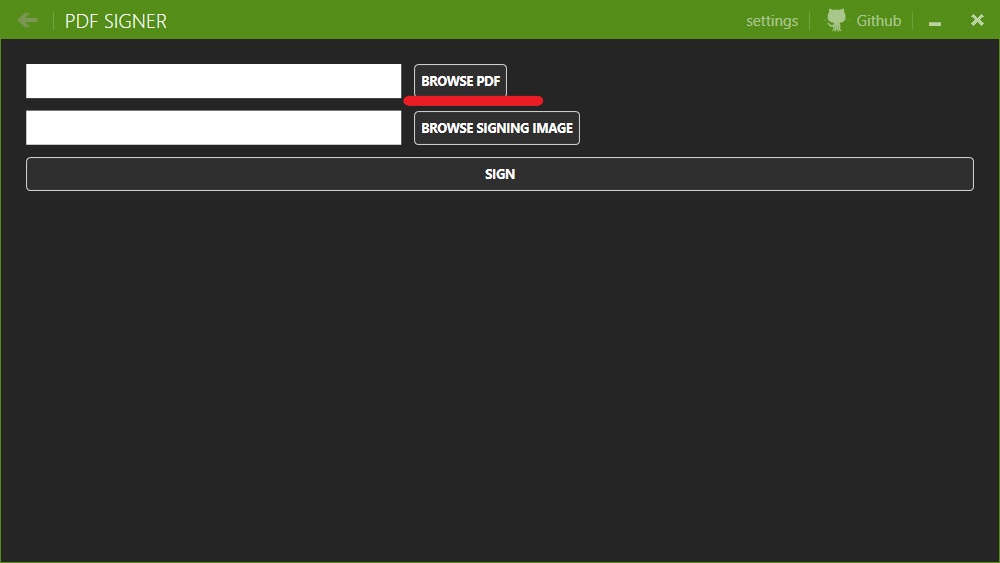Go back using the arrow icon
Screen dimensions: 1000x563
(x=27, y=20)
